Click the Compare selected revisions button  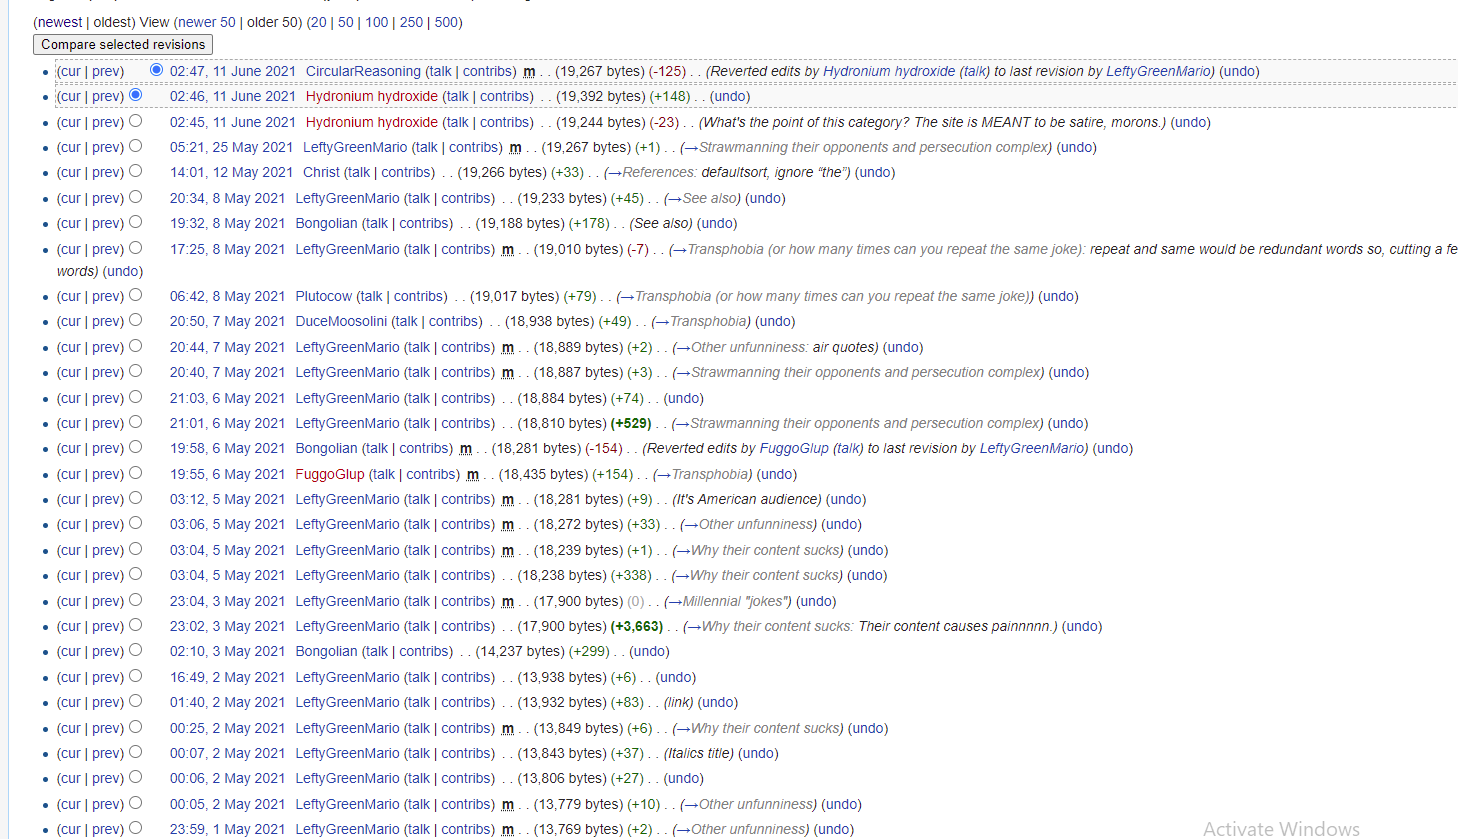tap(123, 44)
